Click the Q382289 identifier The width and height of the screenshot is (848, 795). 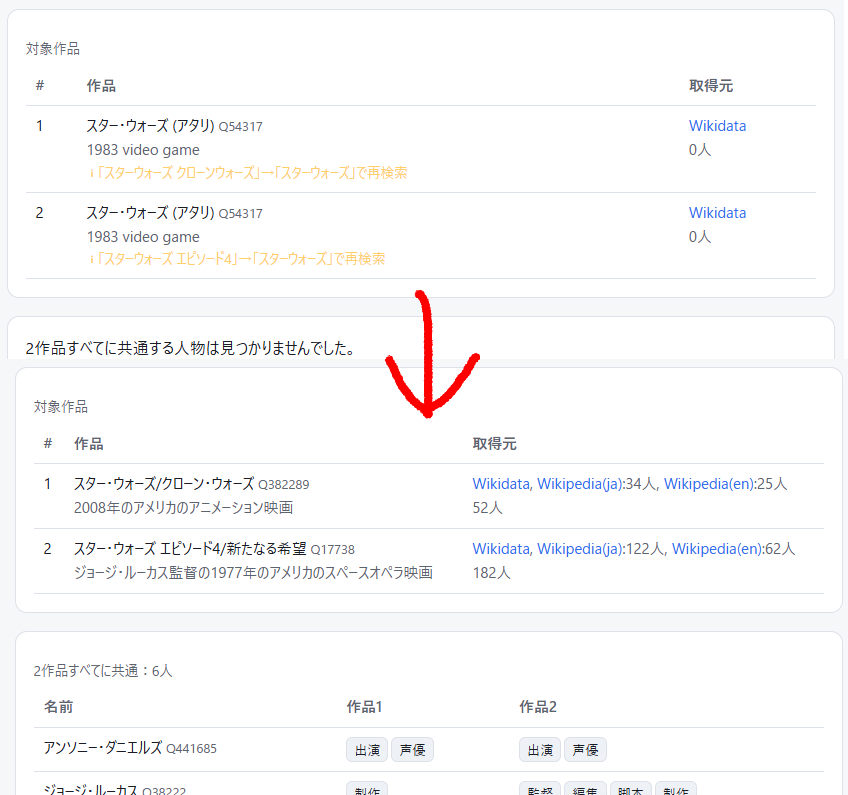point(283,485)
